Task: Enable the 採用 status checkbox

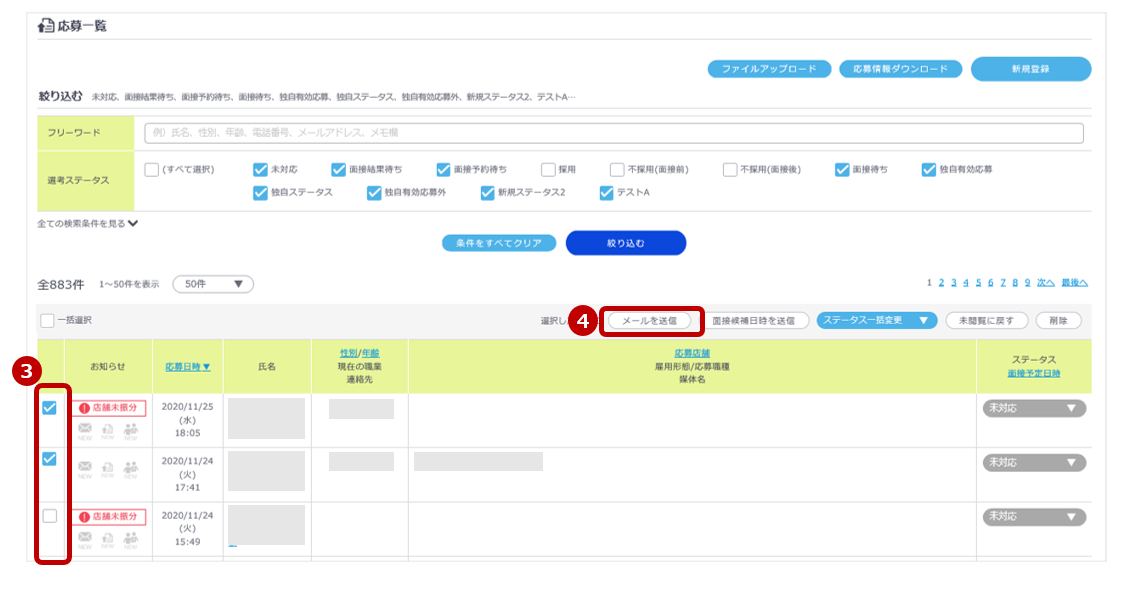Action: (548, 170)
